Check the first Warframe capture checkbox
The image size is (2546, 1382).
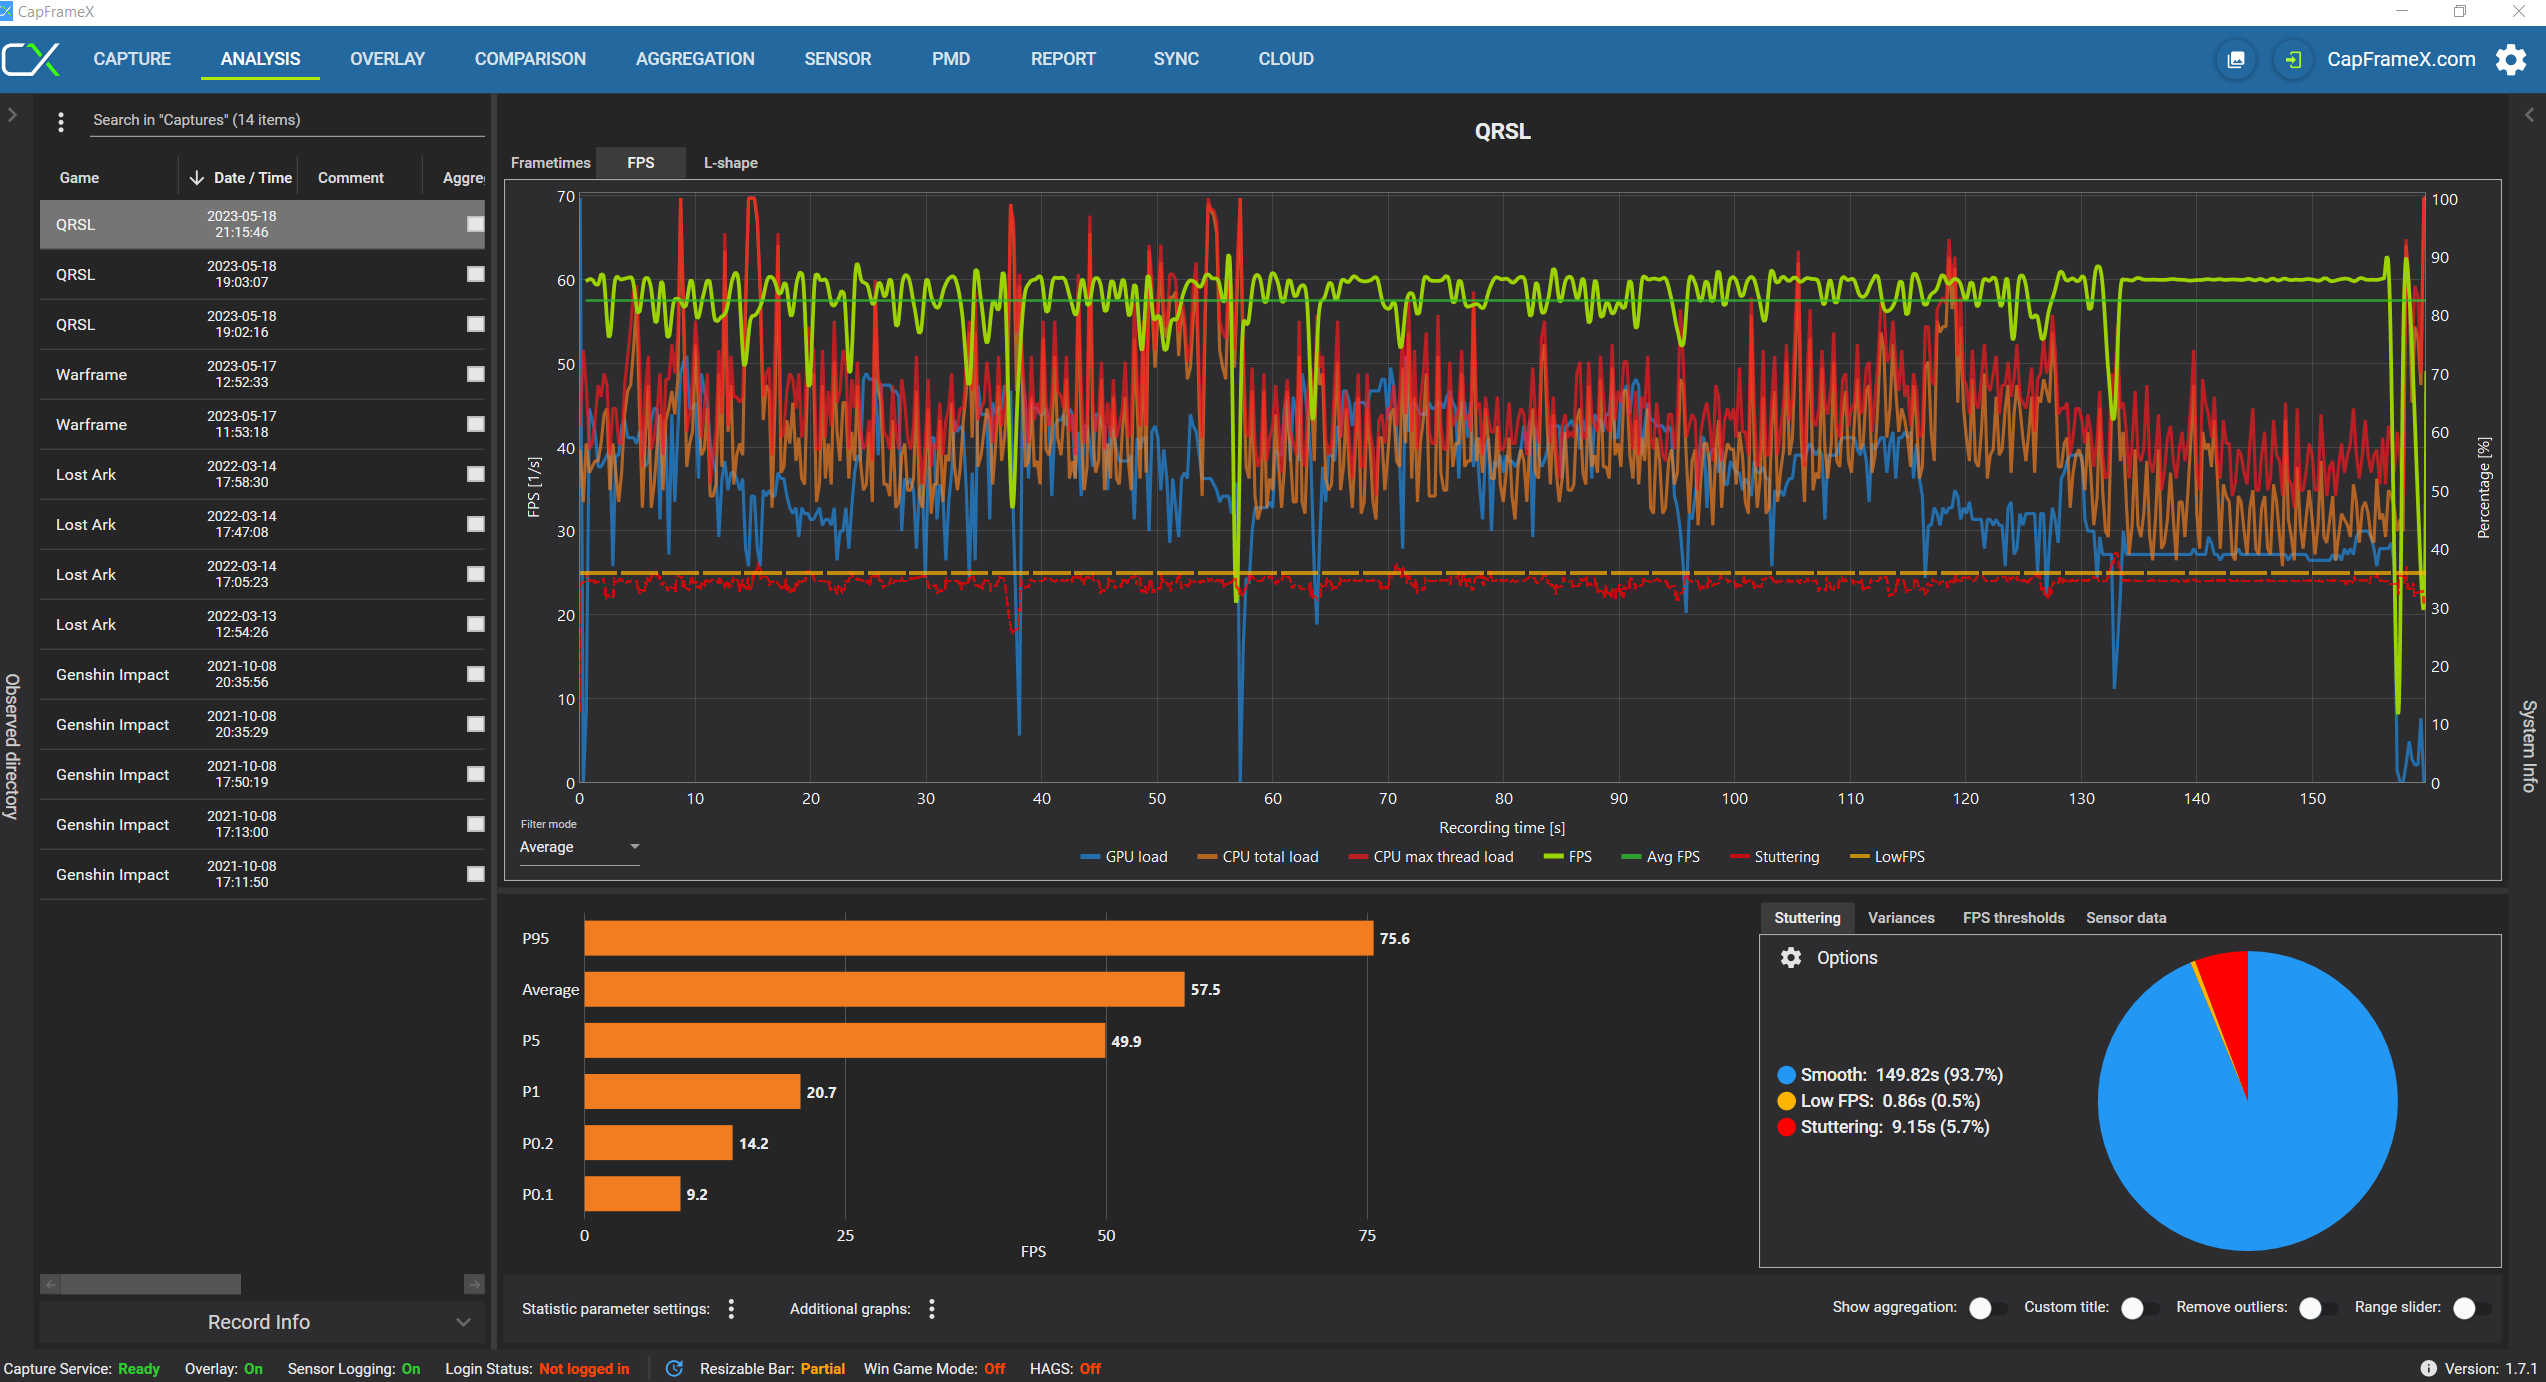pyautogui.click(x=476, y=374)
